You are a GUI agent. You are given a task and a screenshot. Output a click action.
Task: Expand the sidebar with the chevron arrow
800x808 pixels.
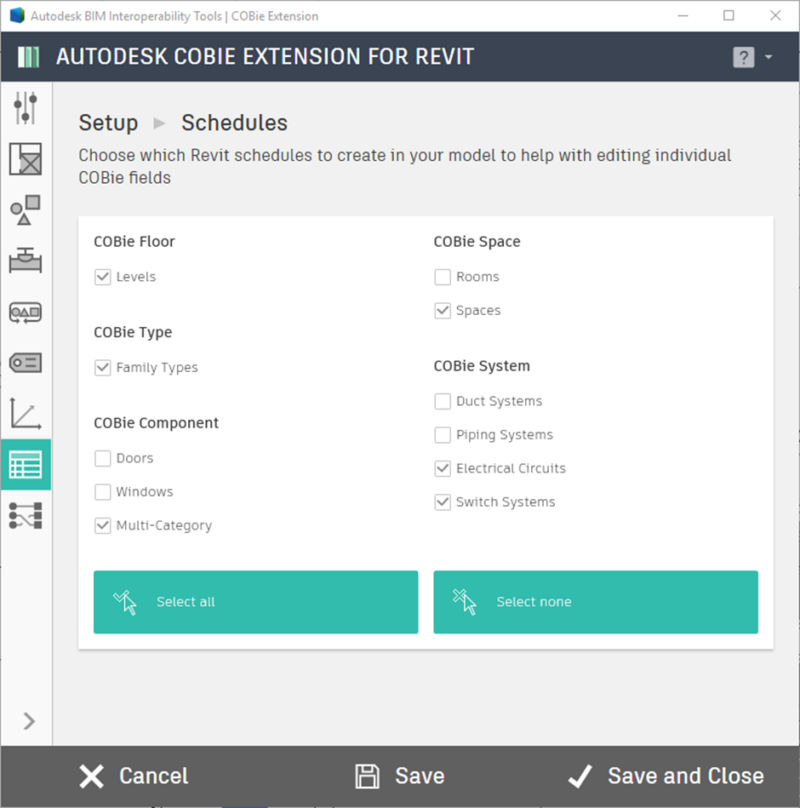tap(28, 720)
